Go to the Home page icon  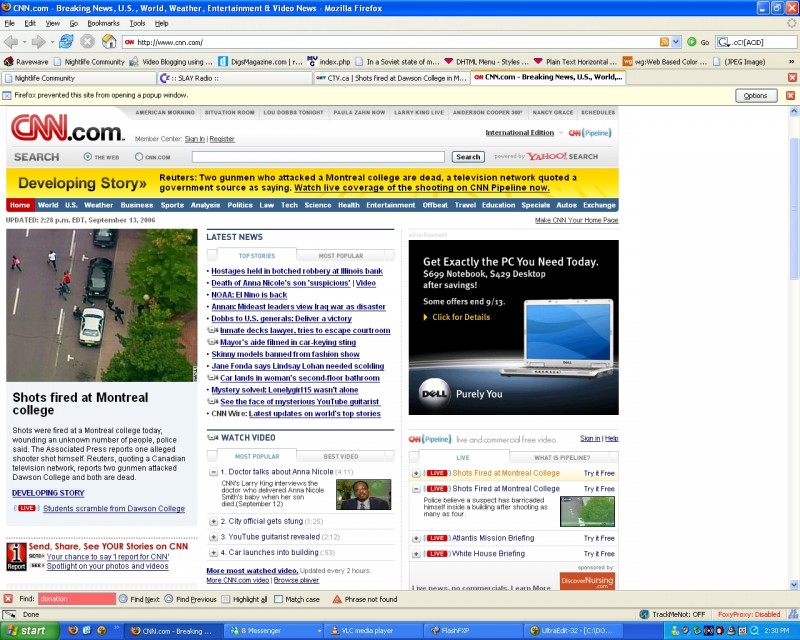pos(109,41)
